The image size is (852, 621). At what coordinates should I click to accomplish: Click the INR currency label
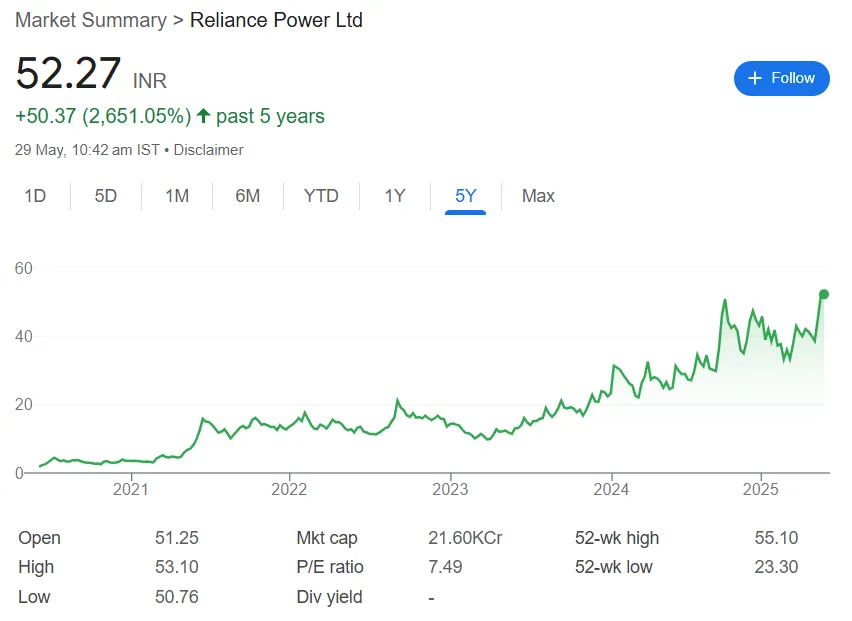coord(150,81)
